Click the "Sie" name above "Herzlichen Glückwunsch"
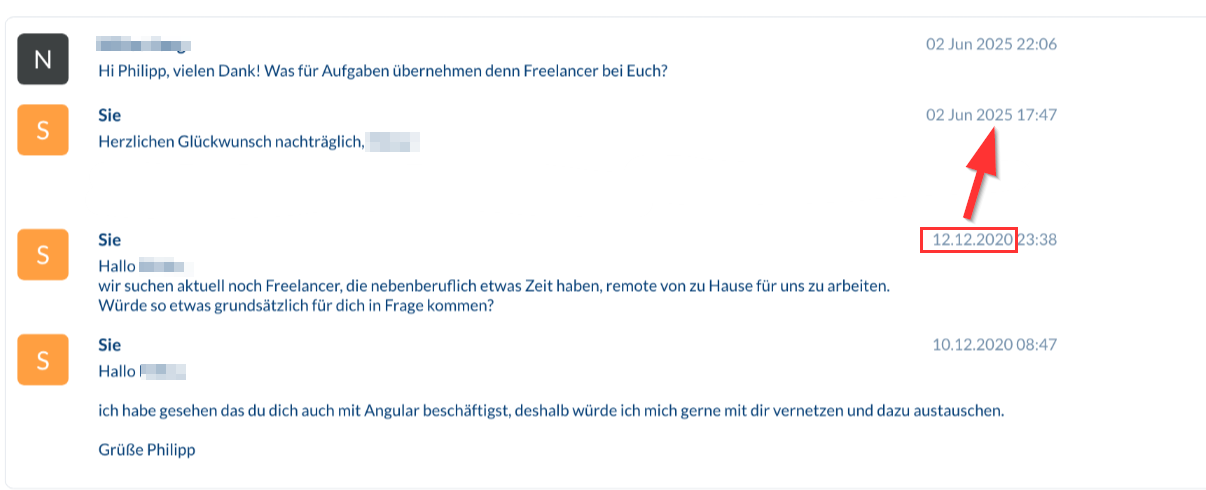Screen dimensions: 1206x490 [109, 115]
